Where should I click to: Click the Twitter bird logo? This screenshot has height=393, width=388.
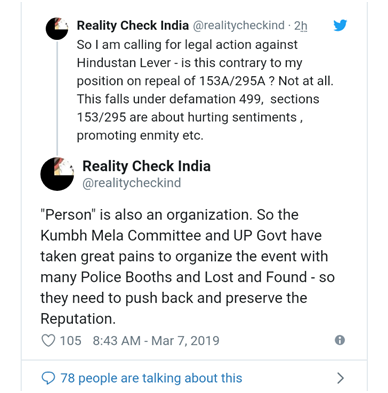pos(340,25)
